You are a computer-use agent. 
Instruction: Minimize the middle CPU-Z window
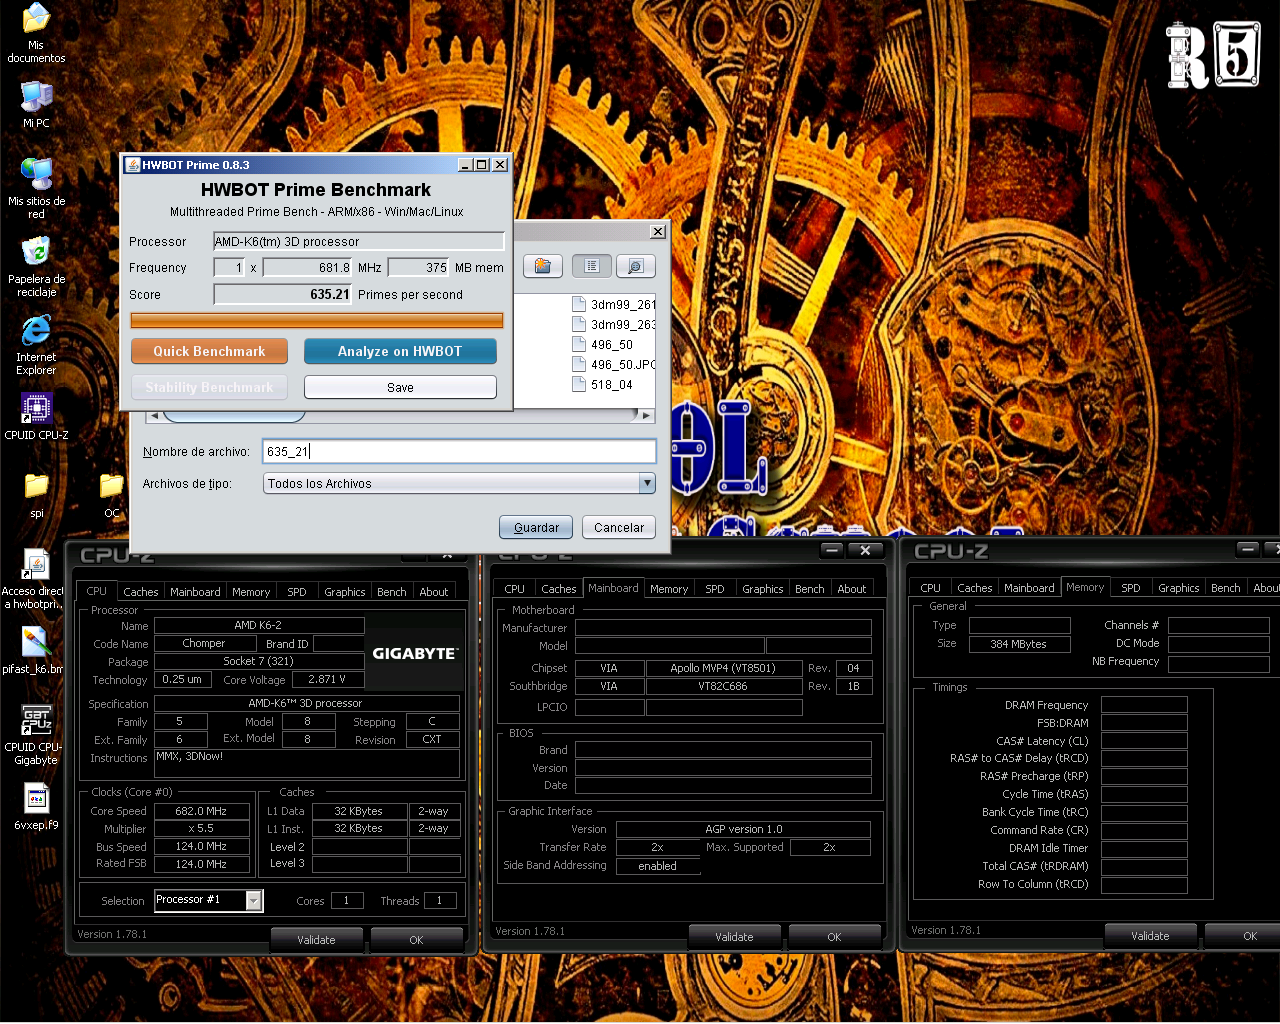[x=832, y=550]
